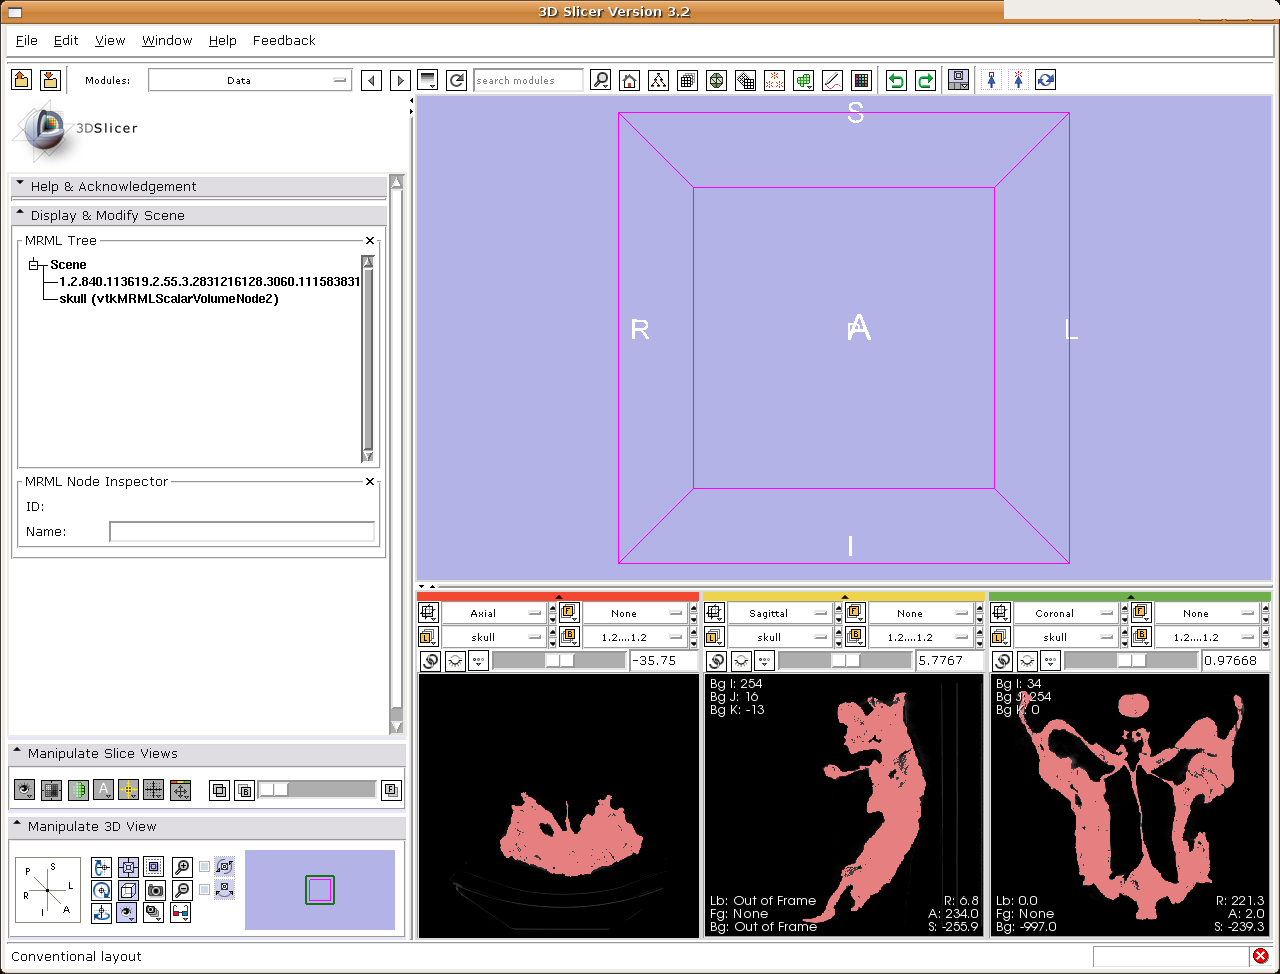Open the View menu
Viewport: 1280px width, 974px height.
110,41
